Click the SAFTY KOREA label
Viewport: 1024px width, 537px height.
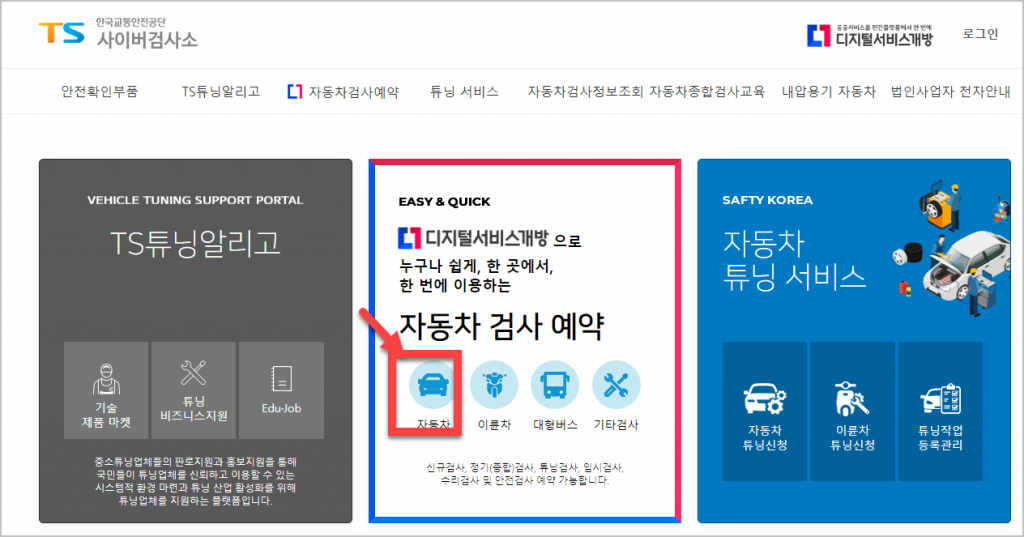coord(767,201)
